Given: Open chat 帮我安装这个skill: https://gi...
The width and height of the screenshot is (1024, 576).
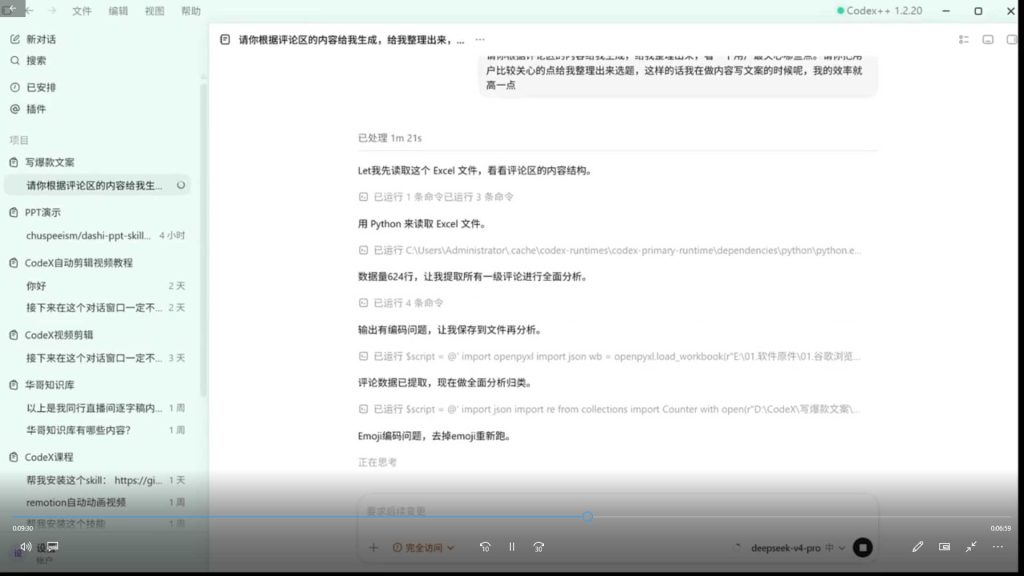Looking at the screenshot, I should 98,480.
